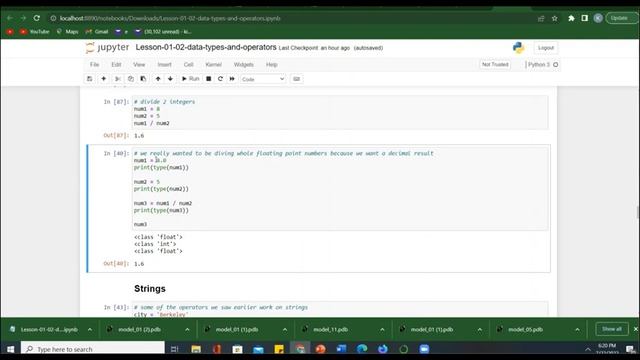Click the save and checkpoint toolbar icon

point(90,79)
